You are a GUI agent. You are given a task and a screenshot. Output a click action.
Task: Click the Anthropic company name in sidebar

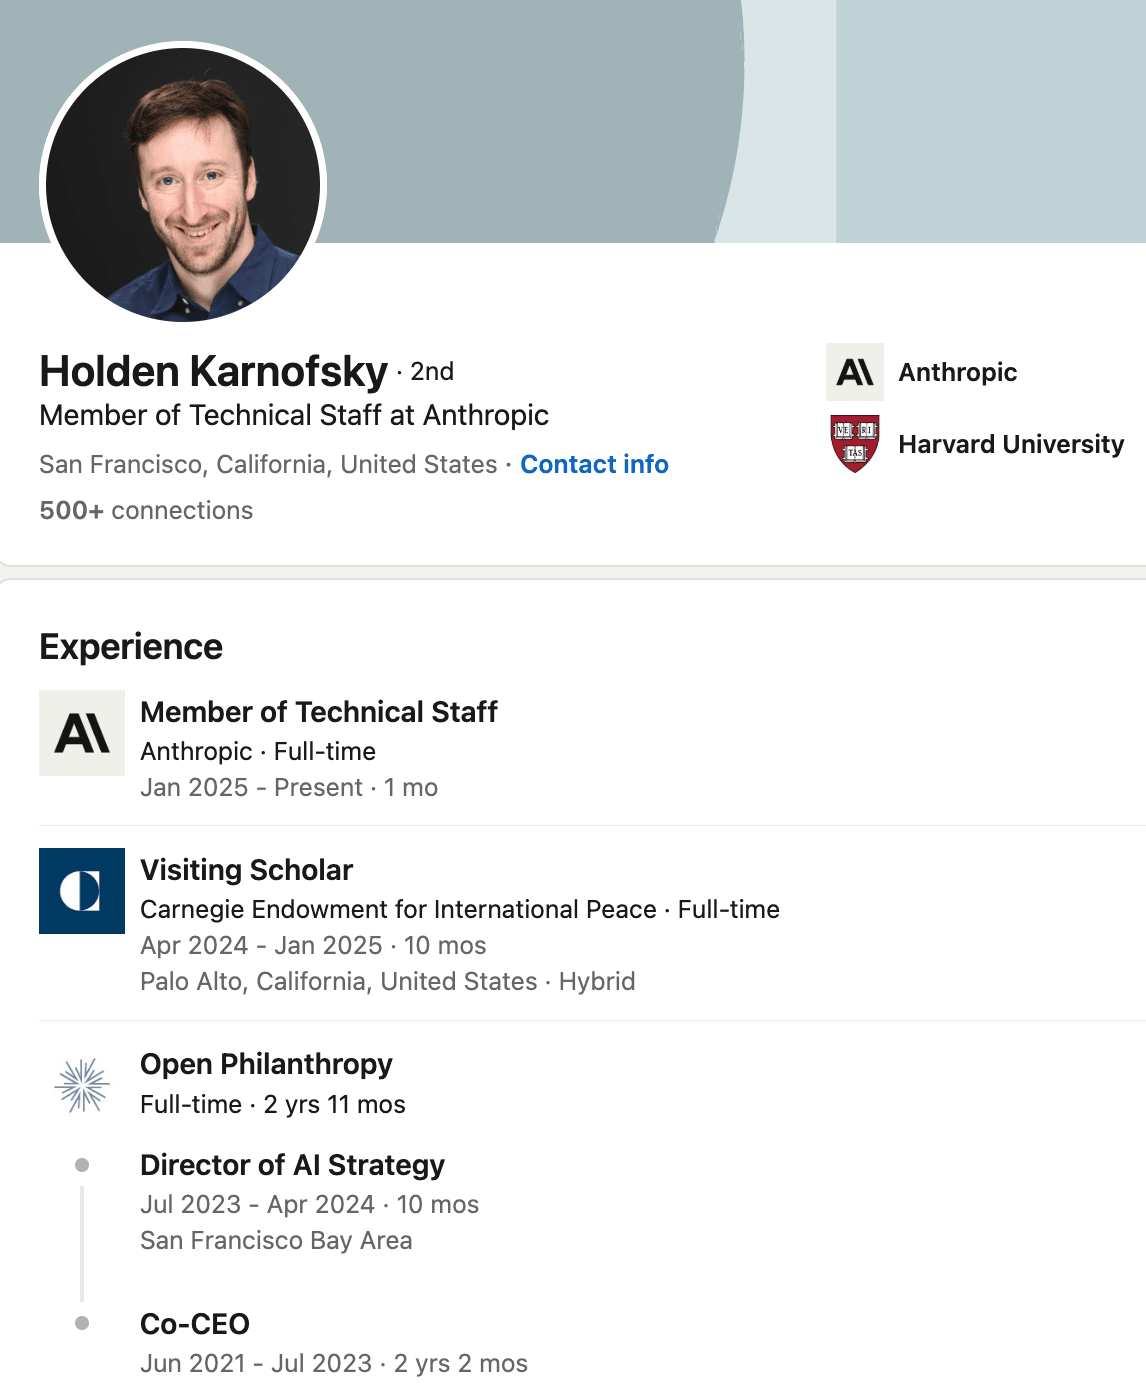(957, 372)
